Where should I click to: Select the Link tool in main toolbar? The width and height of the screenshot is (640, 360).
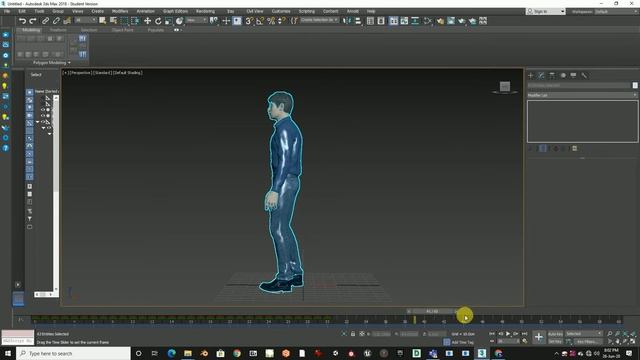[x=45, y=21]
